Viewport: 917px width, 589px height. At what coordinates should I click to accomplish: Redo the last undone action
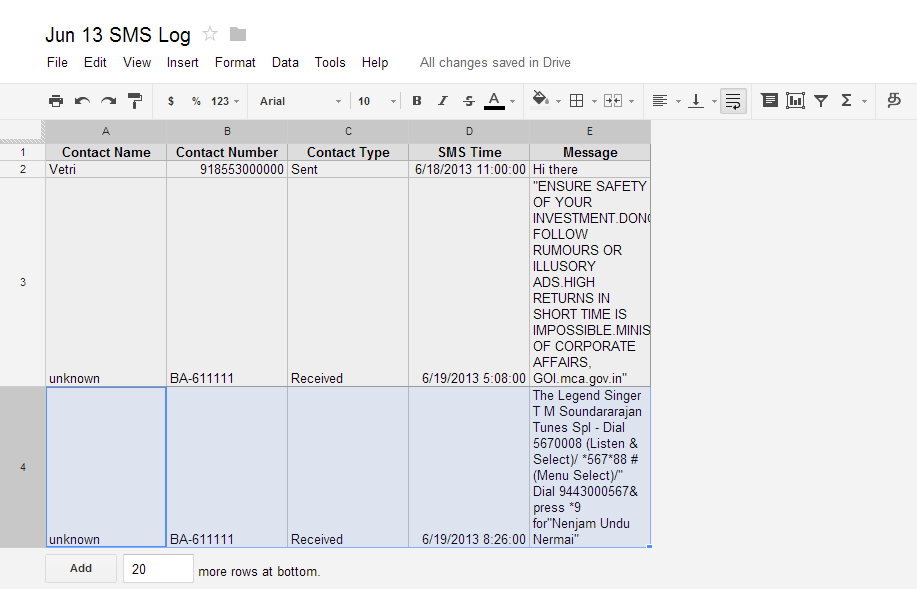pyautogui.click(x=108, y=101)
